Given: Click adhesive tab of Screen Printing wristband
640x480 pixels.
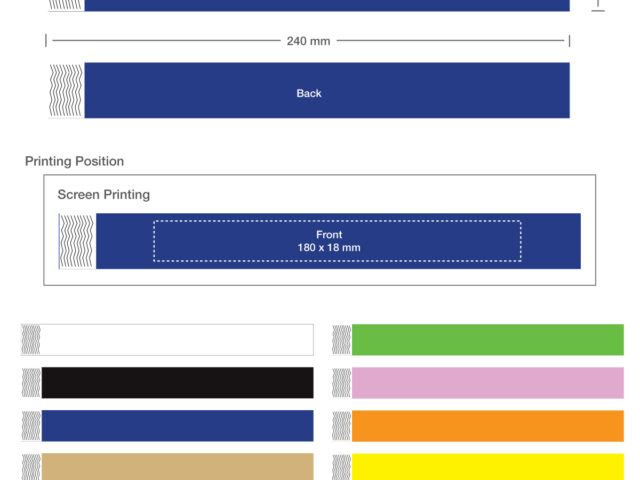Looking at the screenshot, I should (x=77, y=241).
